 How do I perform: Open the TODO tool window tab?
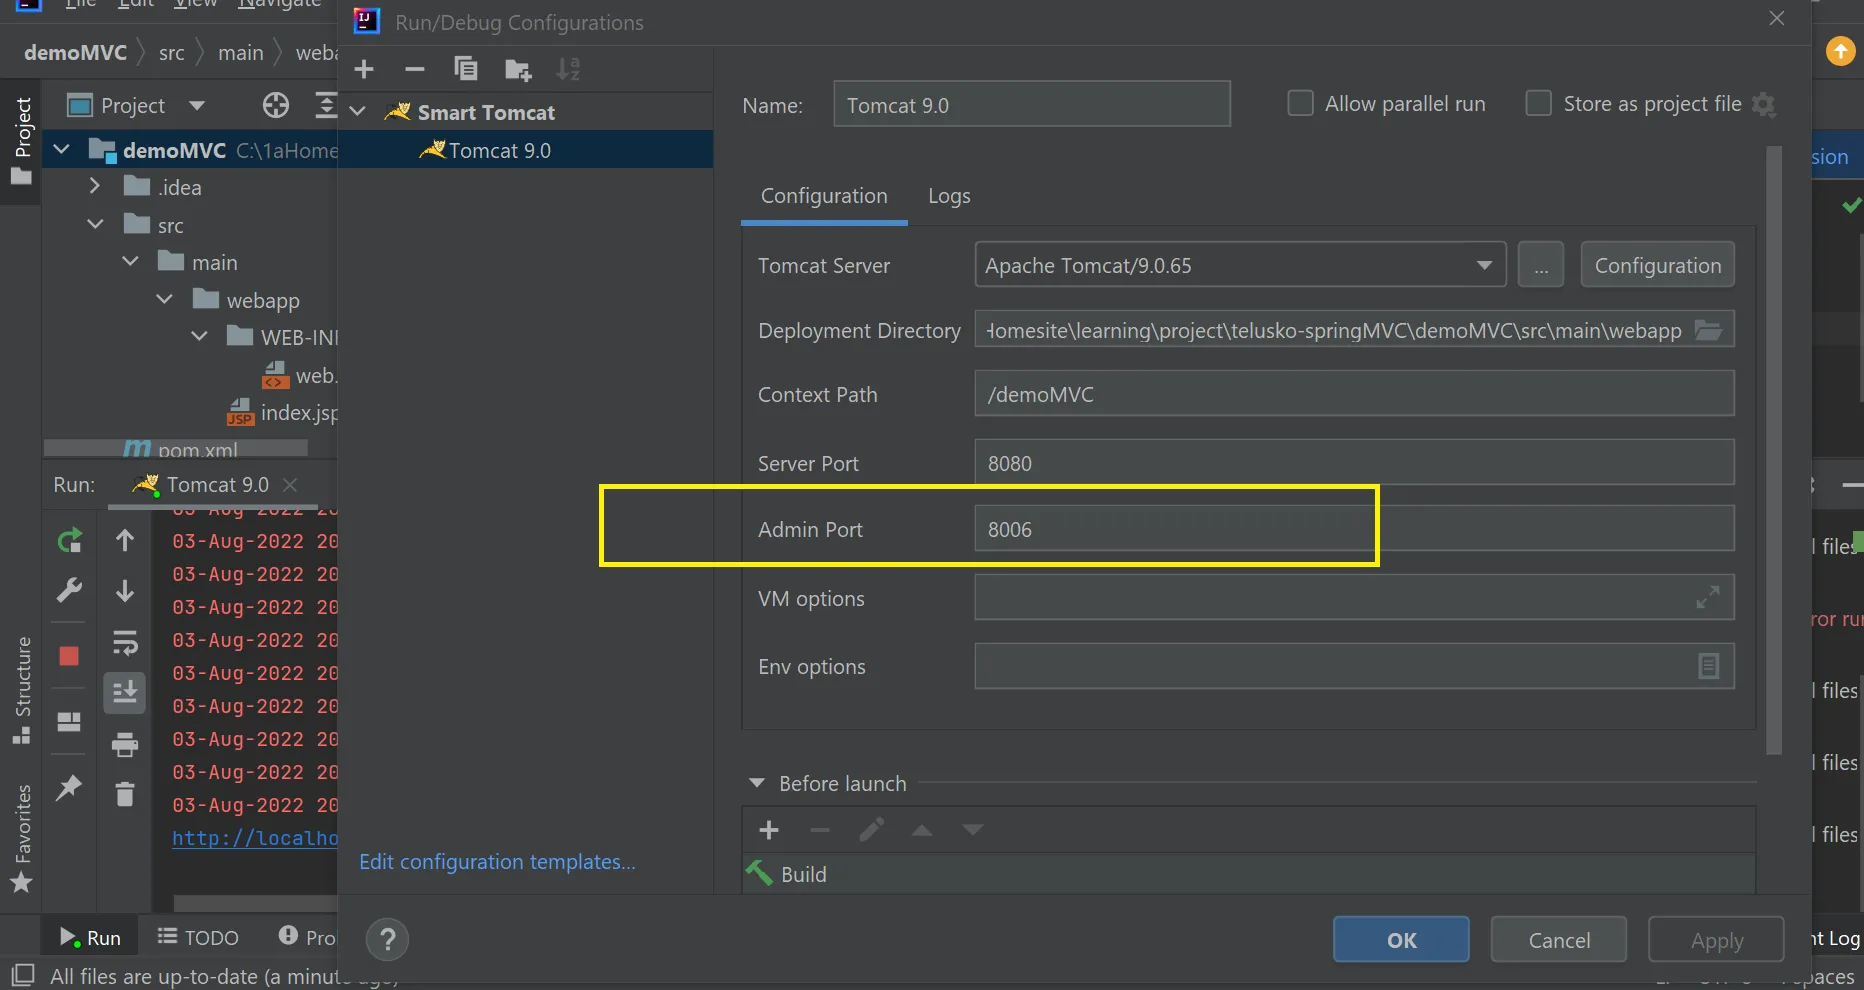(x=198, y=937)
